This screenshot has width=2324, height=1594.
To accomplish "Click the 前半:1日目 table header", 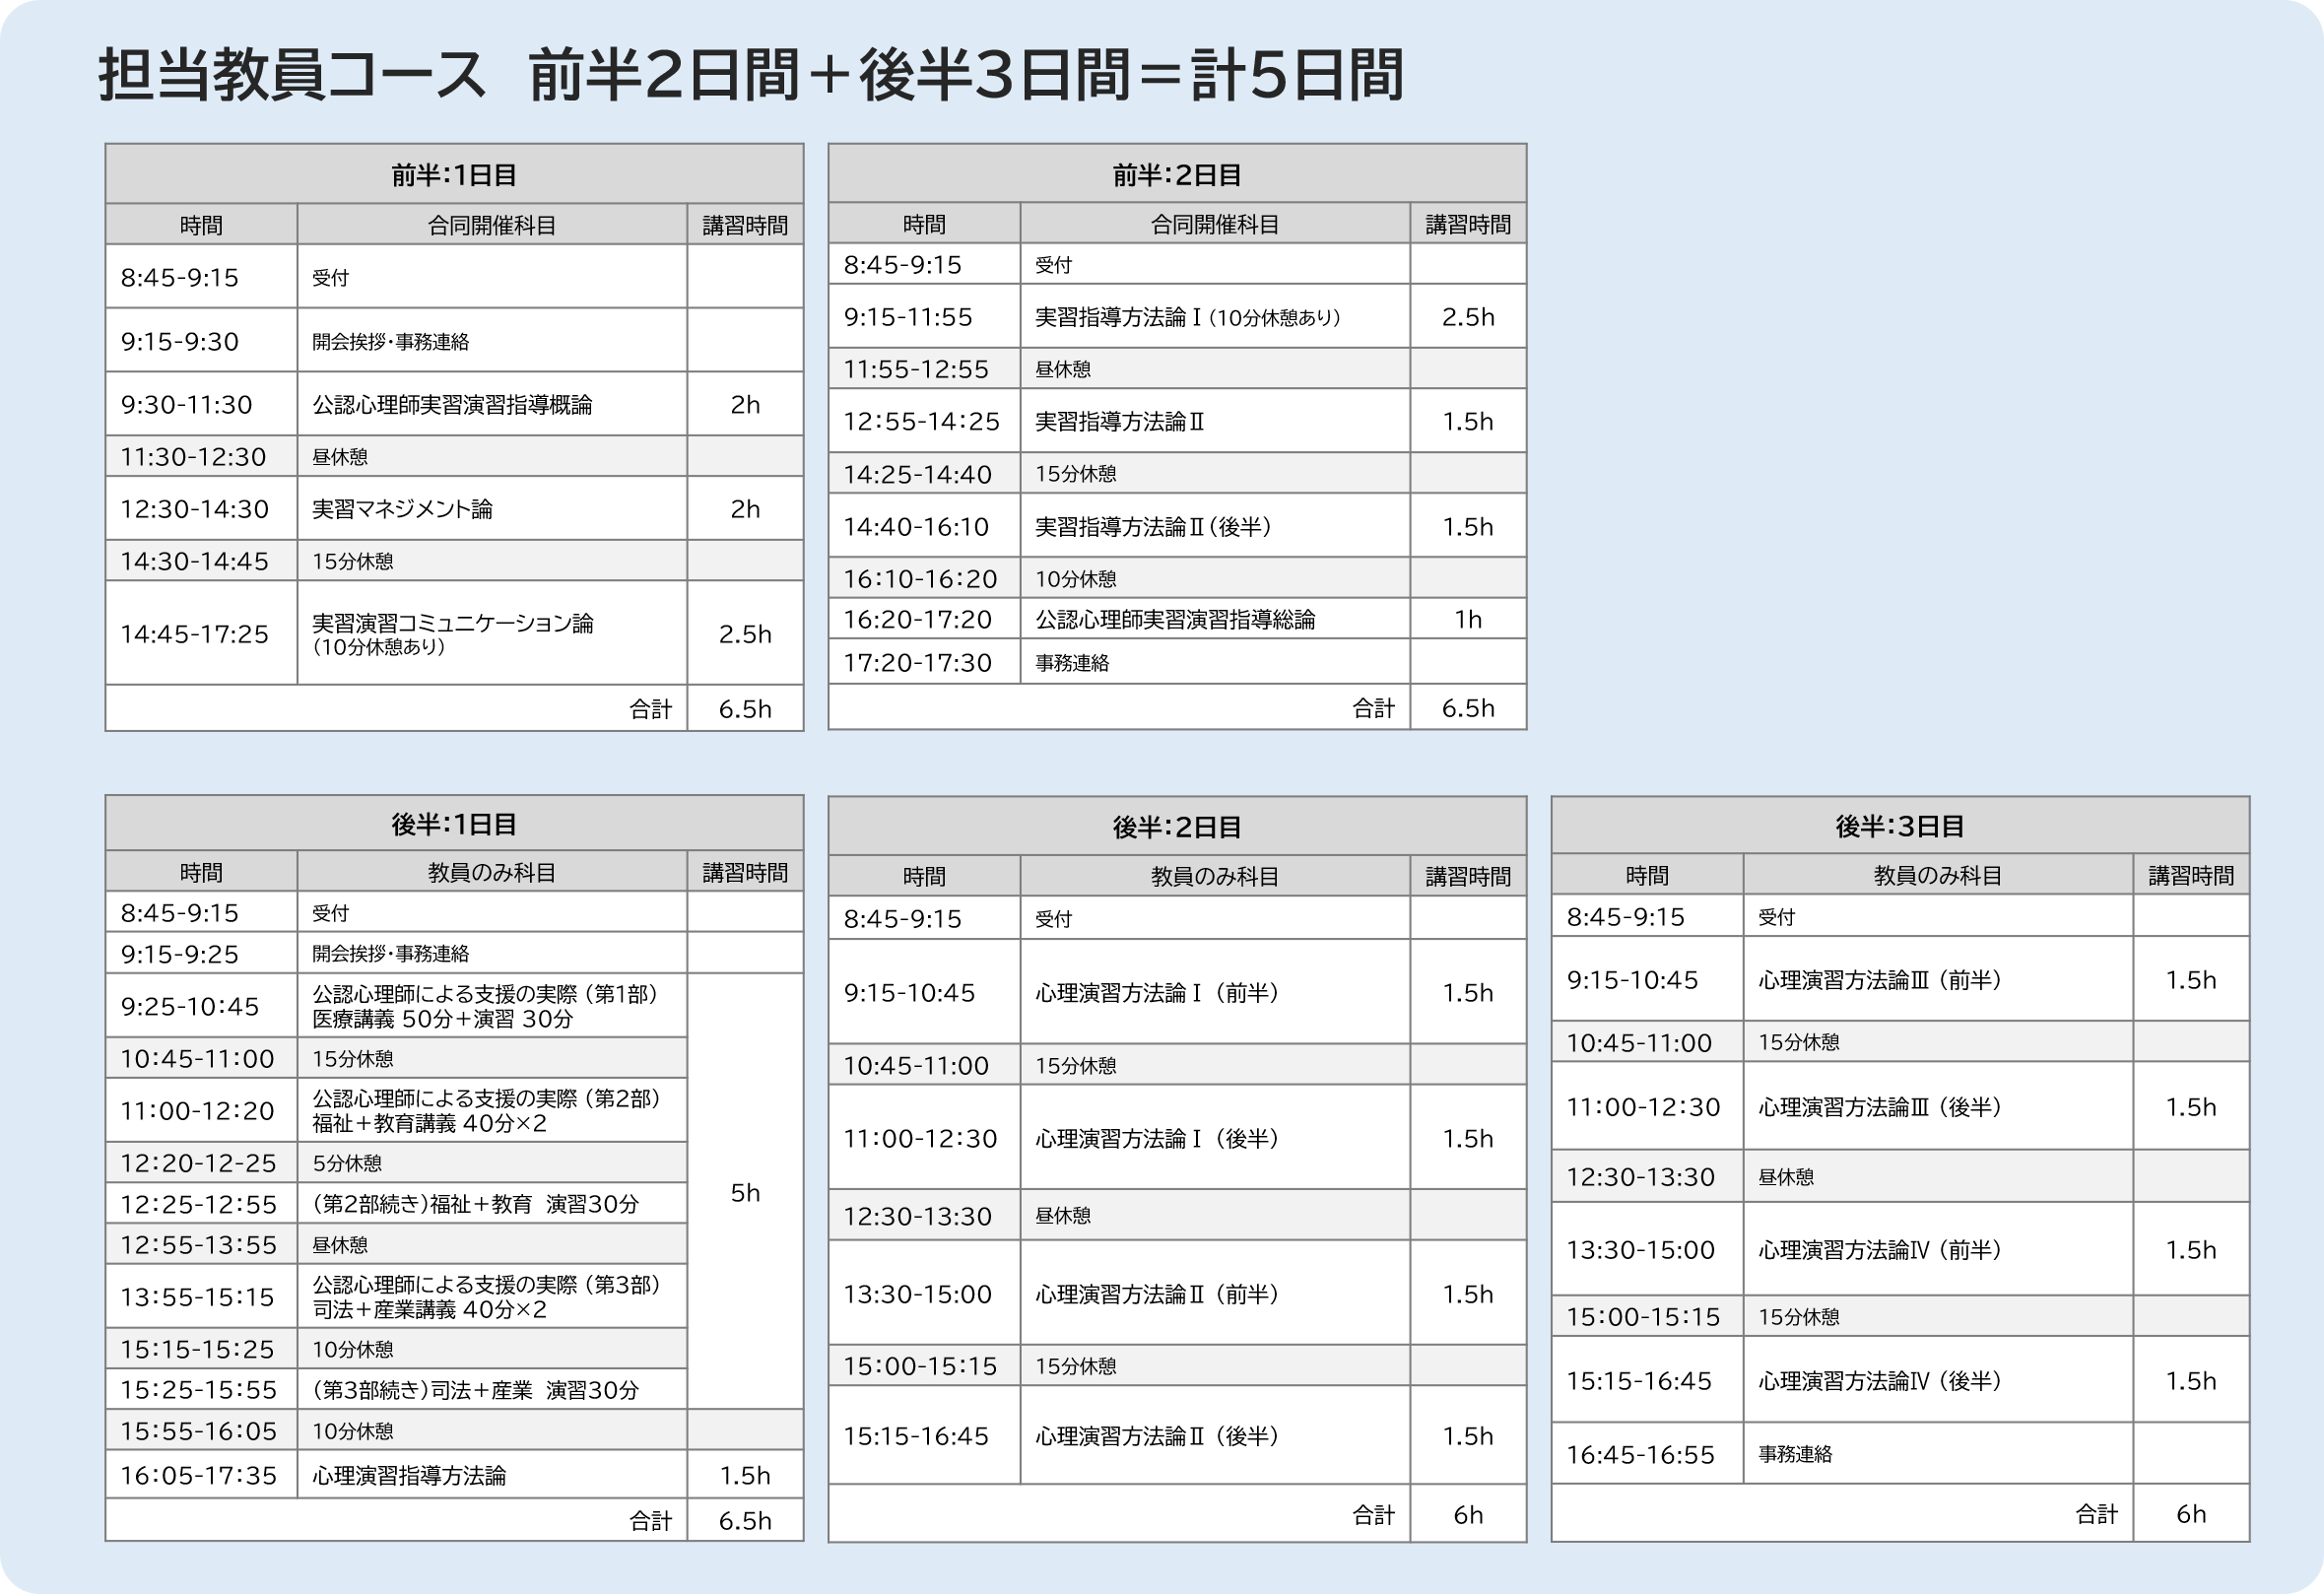I will pyautogui.click(x=454, y=174).
